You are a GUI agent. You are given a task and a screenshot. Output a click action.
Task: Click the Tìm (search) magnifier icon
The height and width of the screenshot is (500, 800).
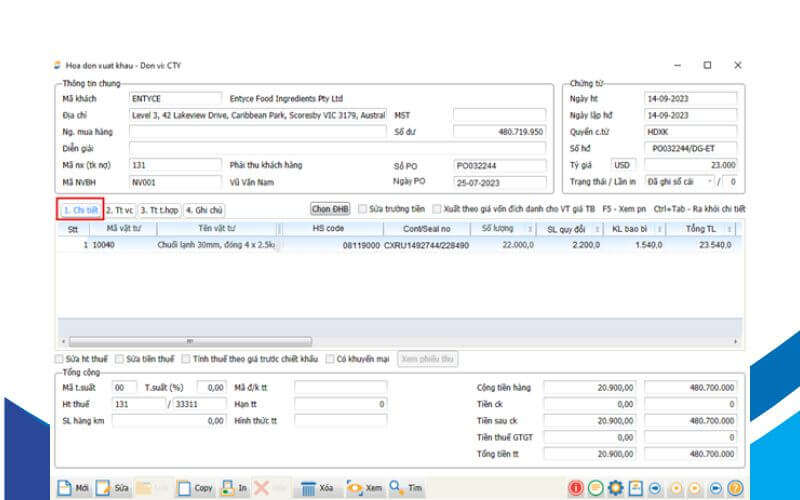pyautogui.click(x=396, y=488)
